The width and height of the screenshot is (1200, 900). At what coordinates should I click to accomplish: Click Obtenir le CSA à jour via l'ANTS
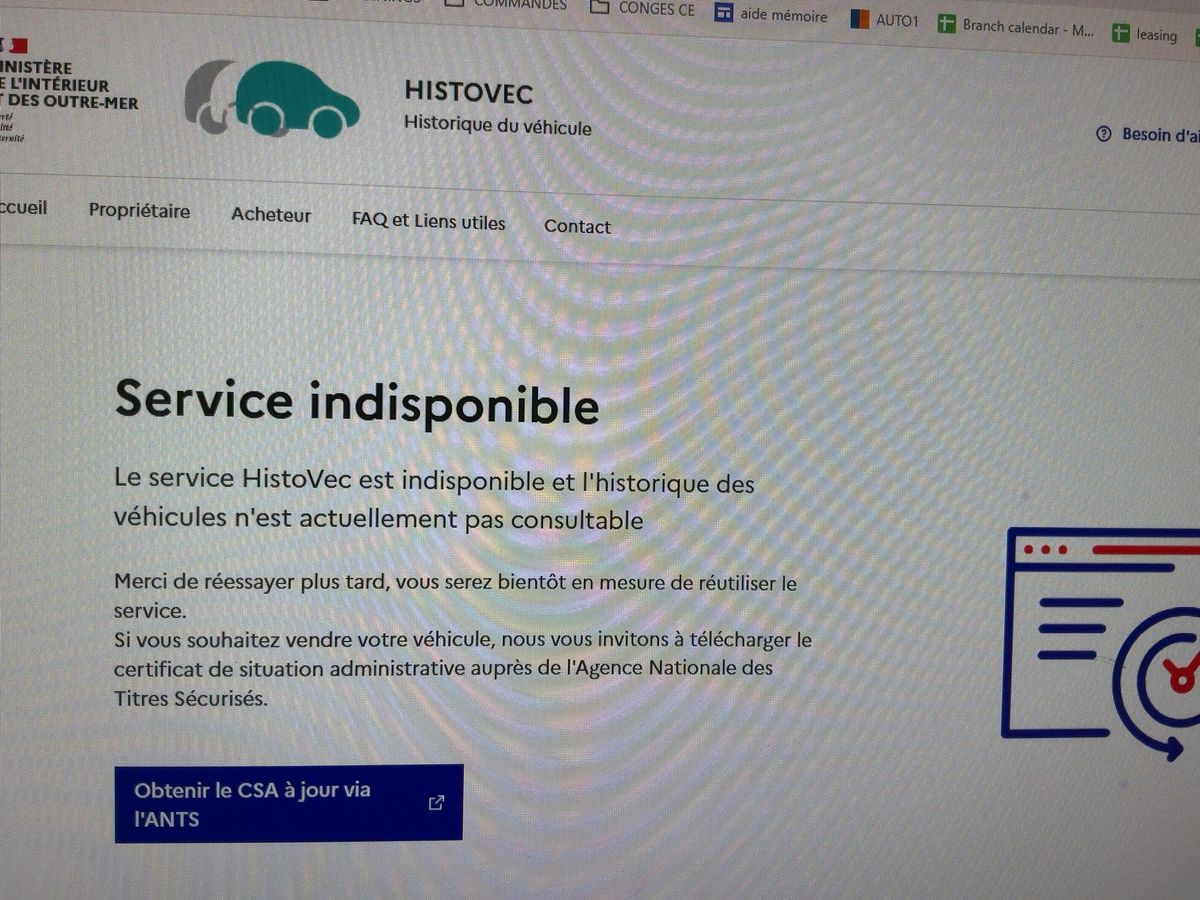(288, 803)
